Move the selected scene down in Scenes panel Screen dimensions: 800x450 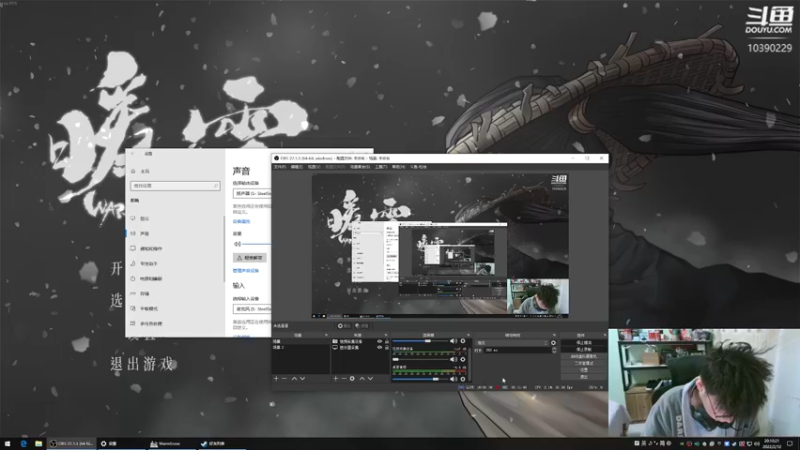(303, 379)
